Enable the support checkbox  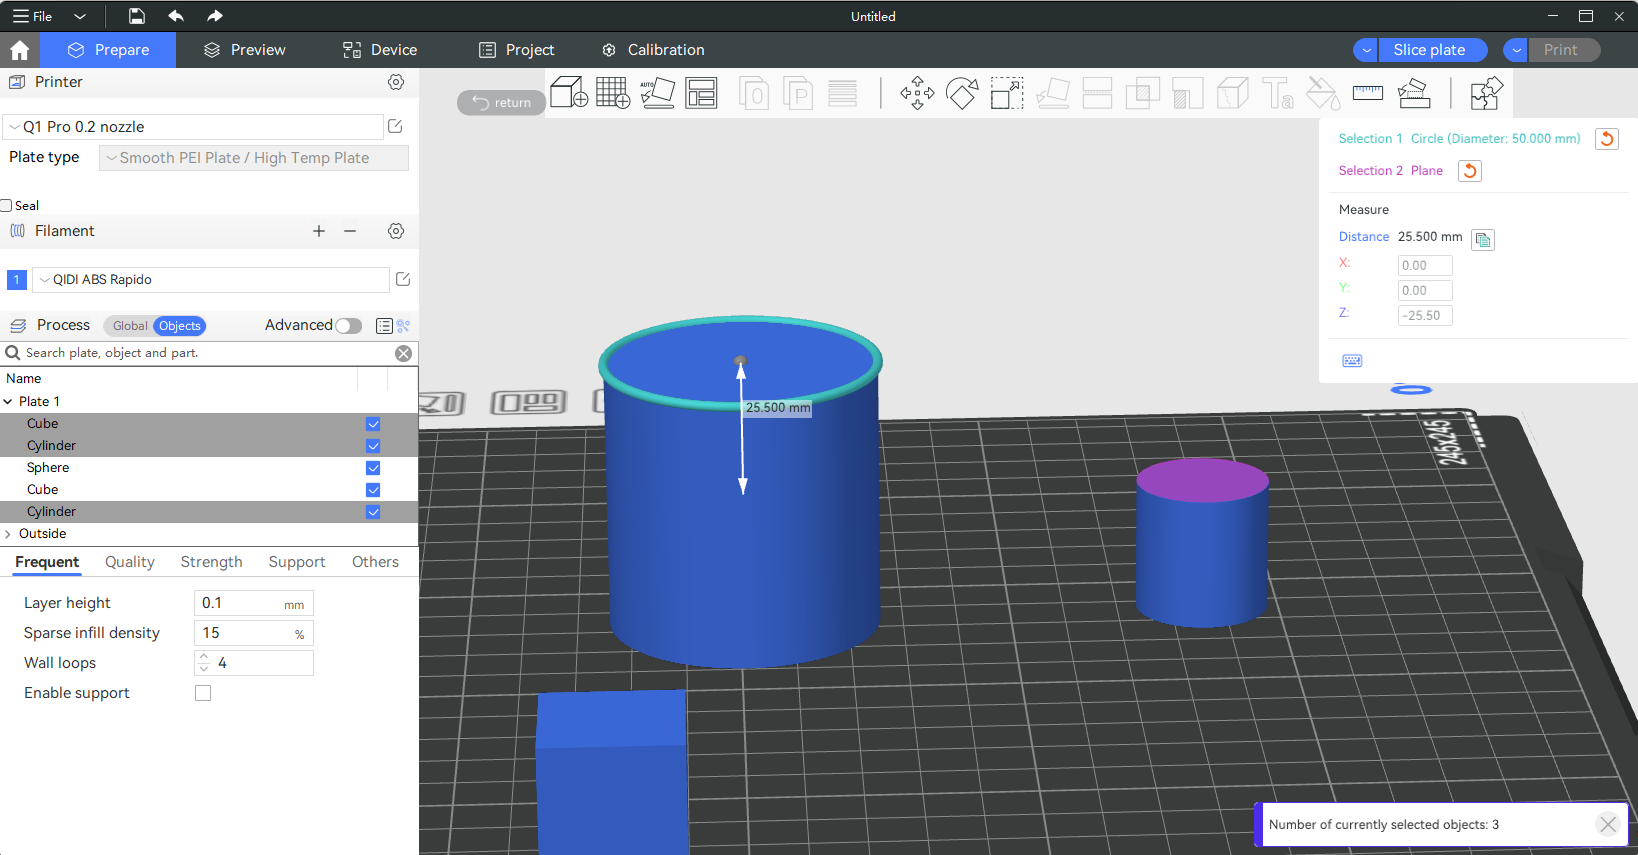pos(203,693)
